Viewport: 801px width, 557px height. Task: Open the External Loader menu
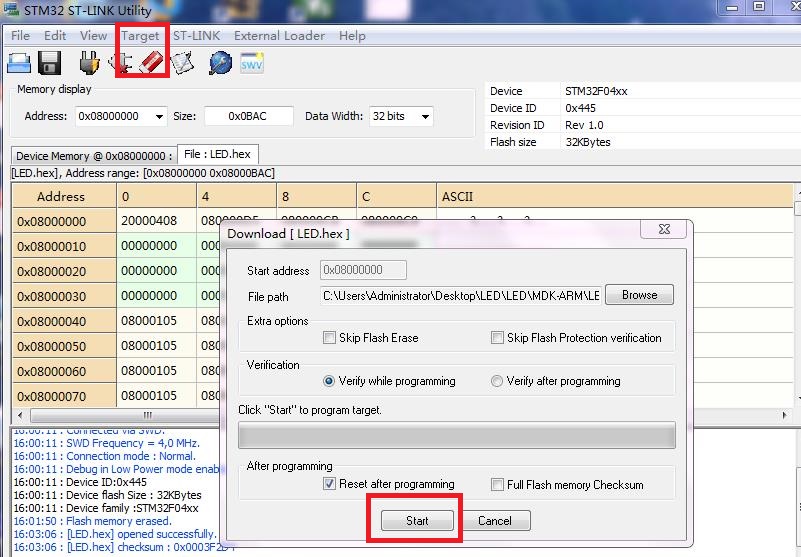pyautogui.click(x=279, y=36)
